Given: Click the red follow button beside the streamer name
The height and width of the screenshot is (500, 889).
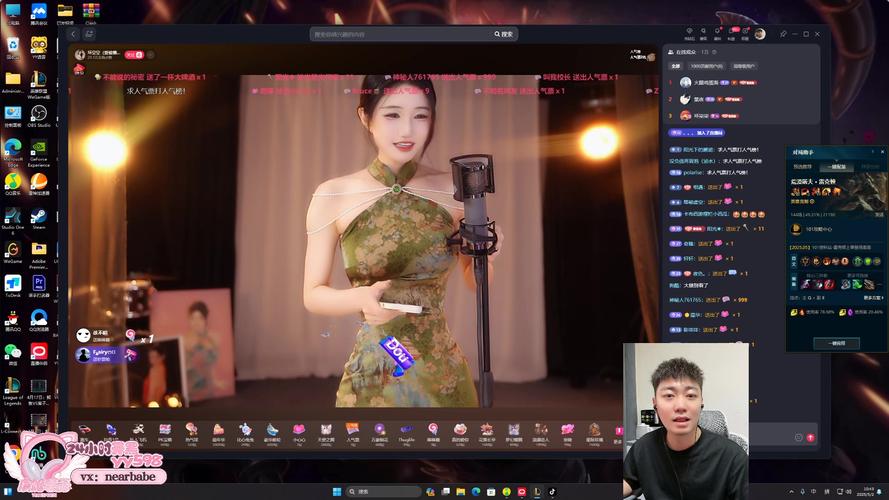Looking at the screenshot, I should tap(136, 54).
